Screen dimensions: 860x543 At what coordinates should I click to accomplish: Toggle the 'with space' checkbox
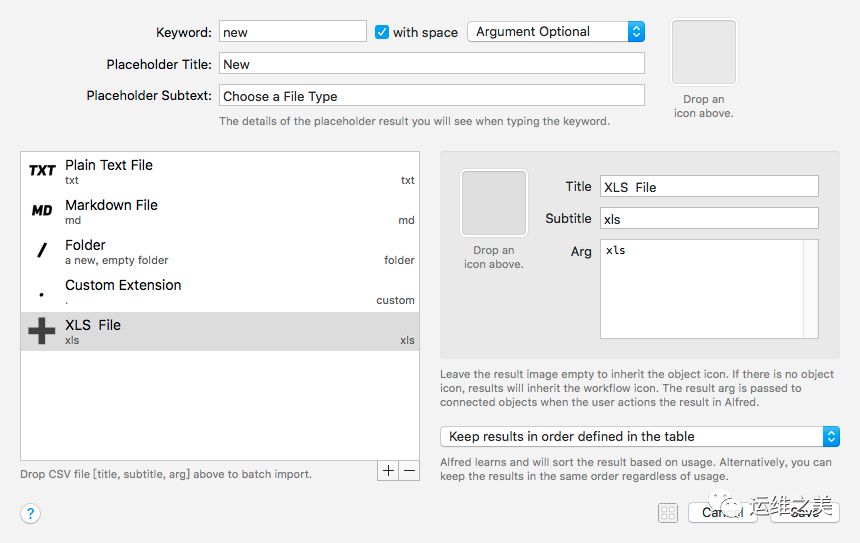coord(382,32)
